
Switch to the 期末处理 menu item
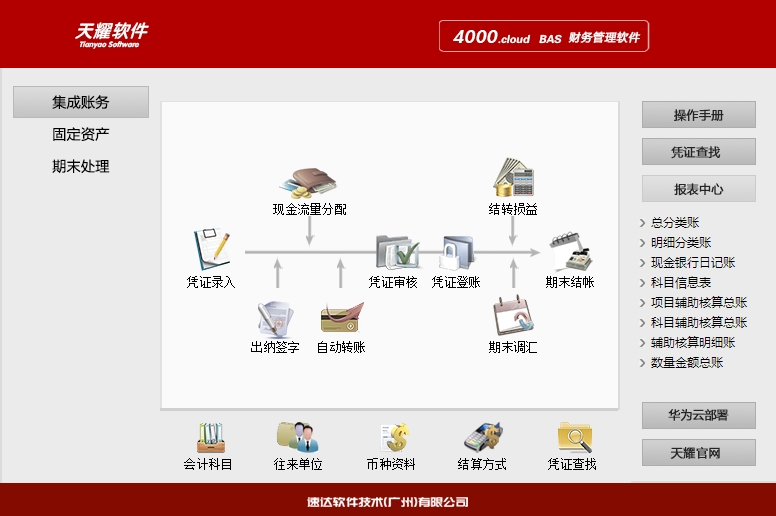[x=81, y=166]
